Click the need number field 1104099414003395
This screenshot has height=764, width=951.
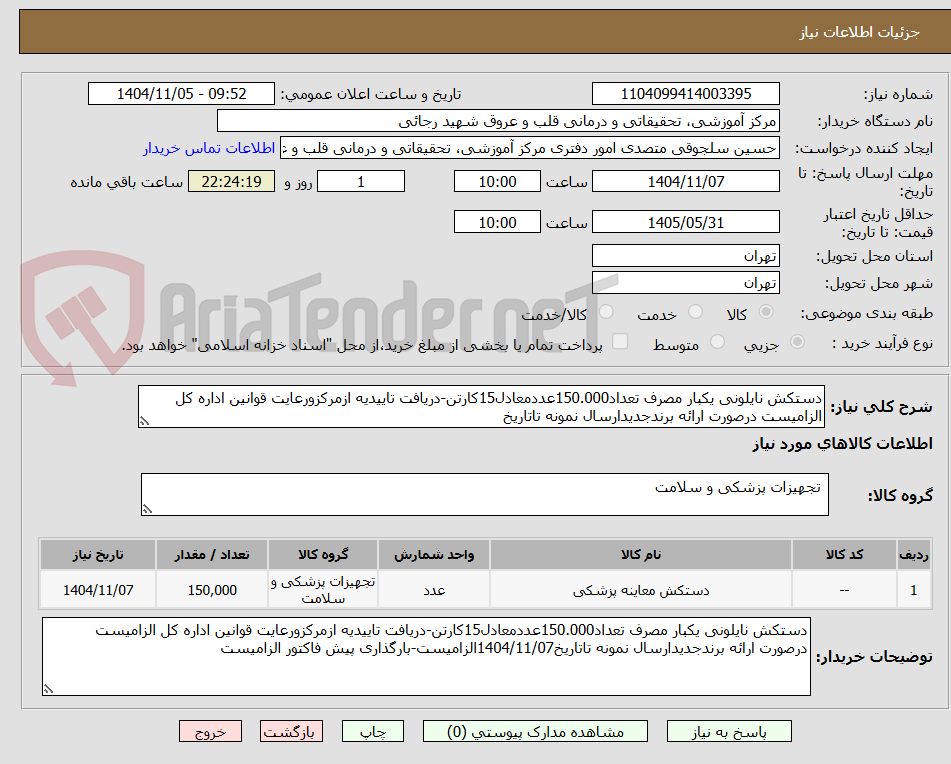click(x=686, y=94)
